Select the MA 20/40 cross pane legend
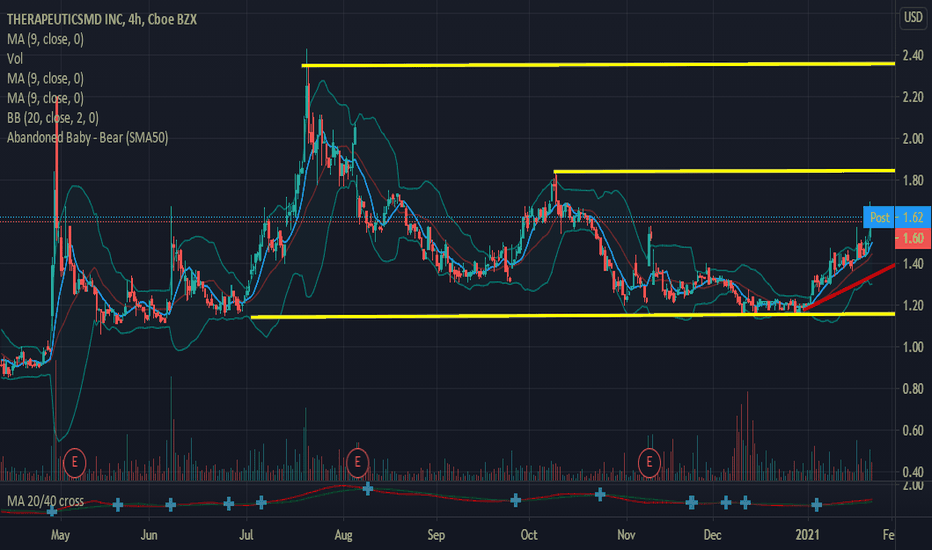 (x=45, y=501)
